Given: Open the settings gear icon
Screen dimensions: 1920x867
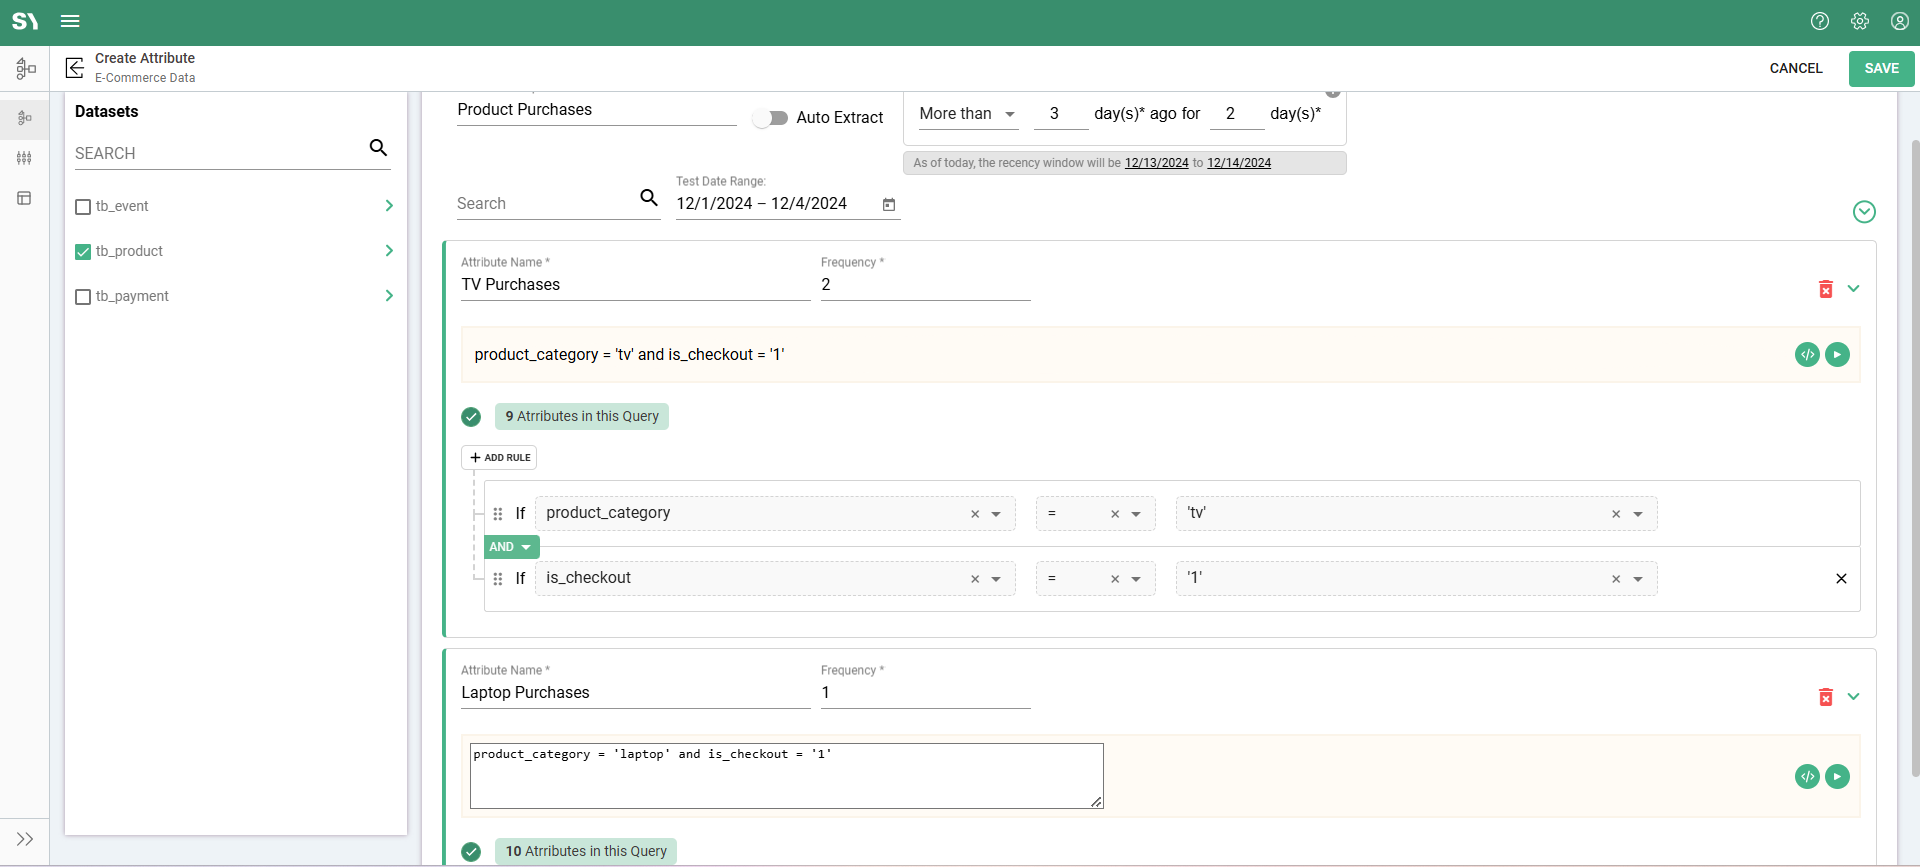Looking at the screenshot, I should 1860,21.
